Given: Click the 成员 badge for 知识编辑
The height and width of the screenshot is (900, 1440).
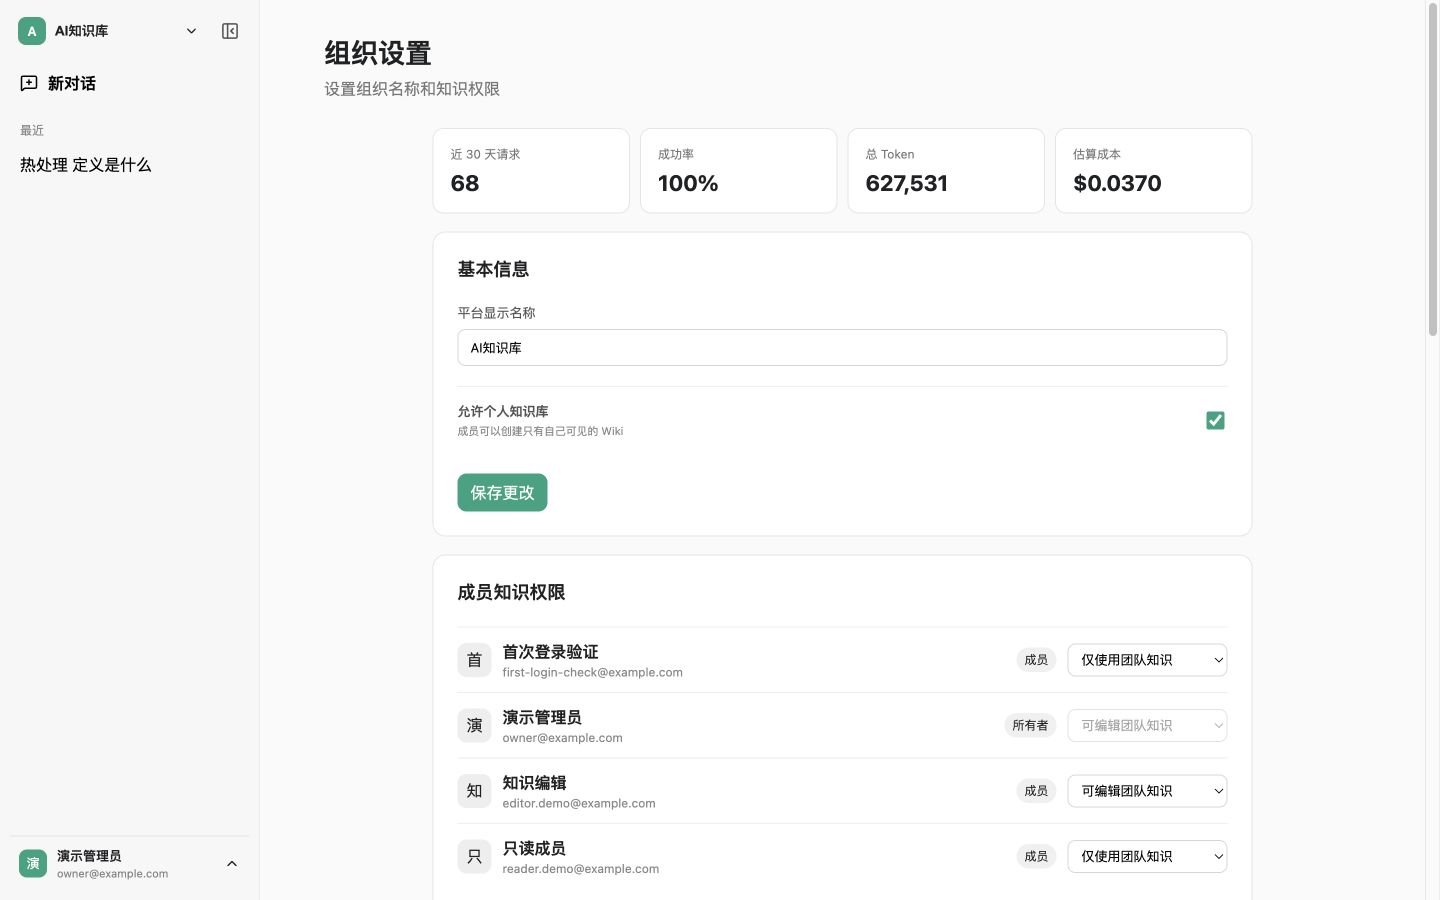Looking at the screenshot, I should 1036,791.
